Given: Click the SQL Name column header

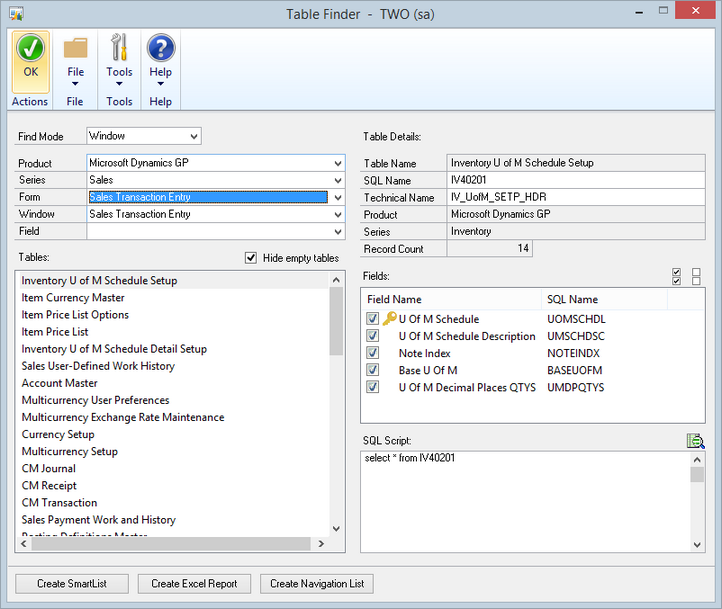Looking at the screenshot, I should [x=605, y=299].
